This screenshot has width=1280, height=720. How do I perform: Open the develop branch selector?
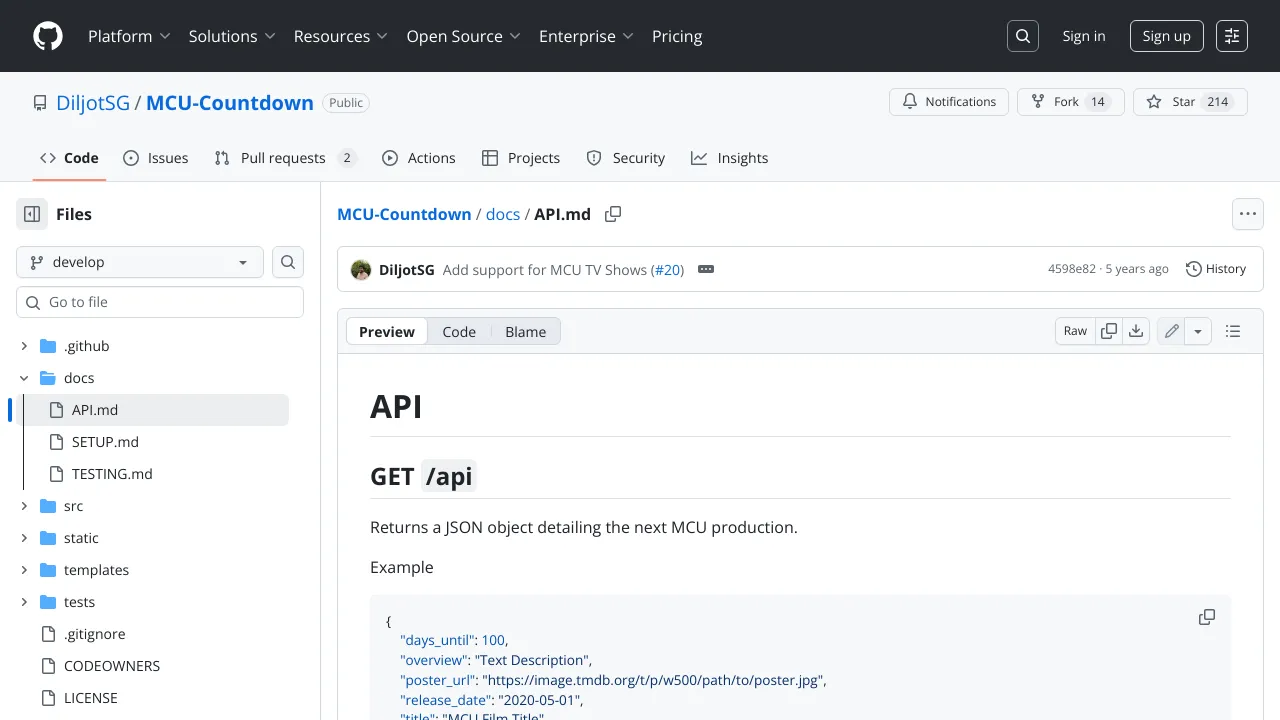click(140, 262)
